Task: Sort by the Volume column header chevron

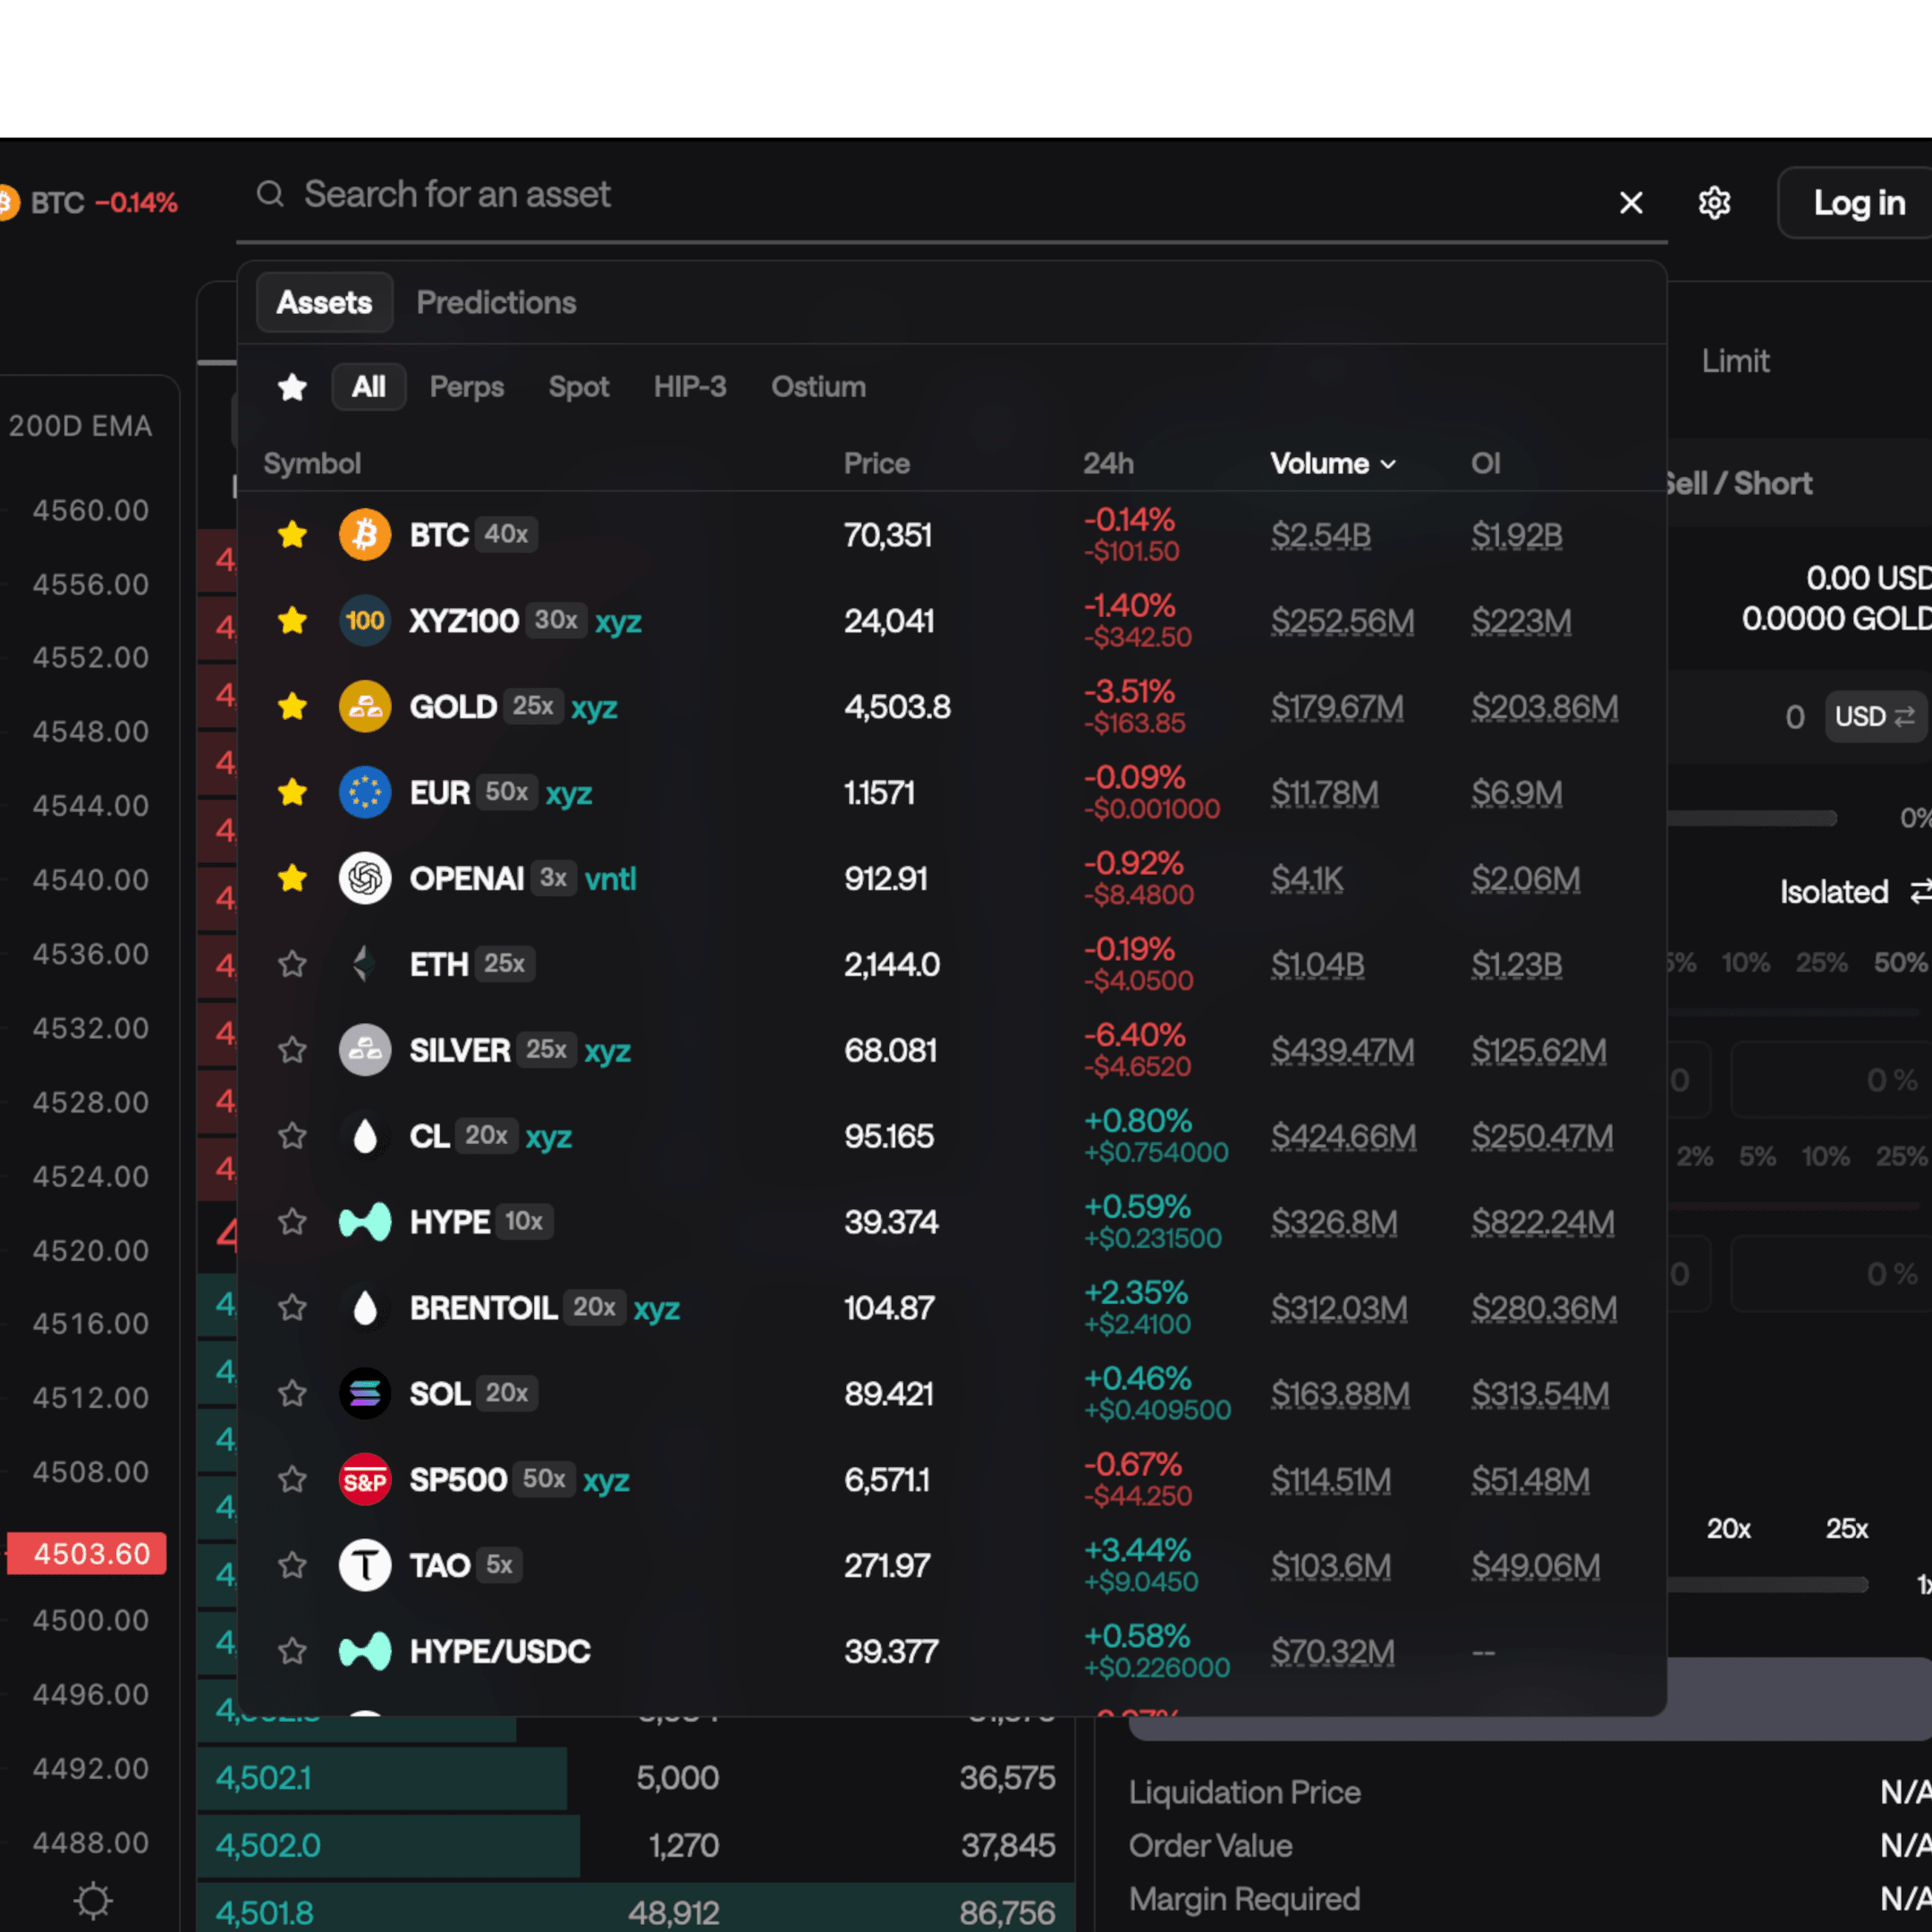Action: [1388, 464]
